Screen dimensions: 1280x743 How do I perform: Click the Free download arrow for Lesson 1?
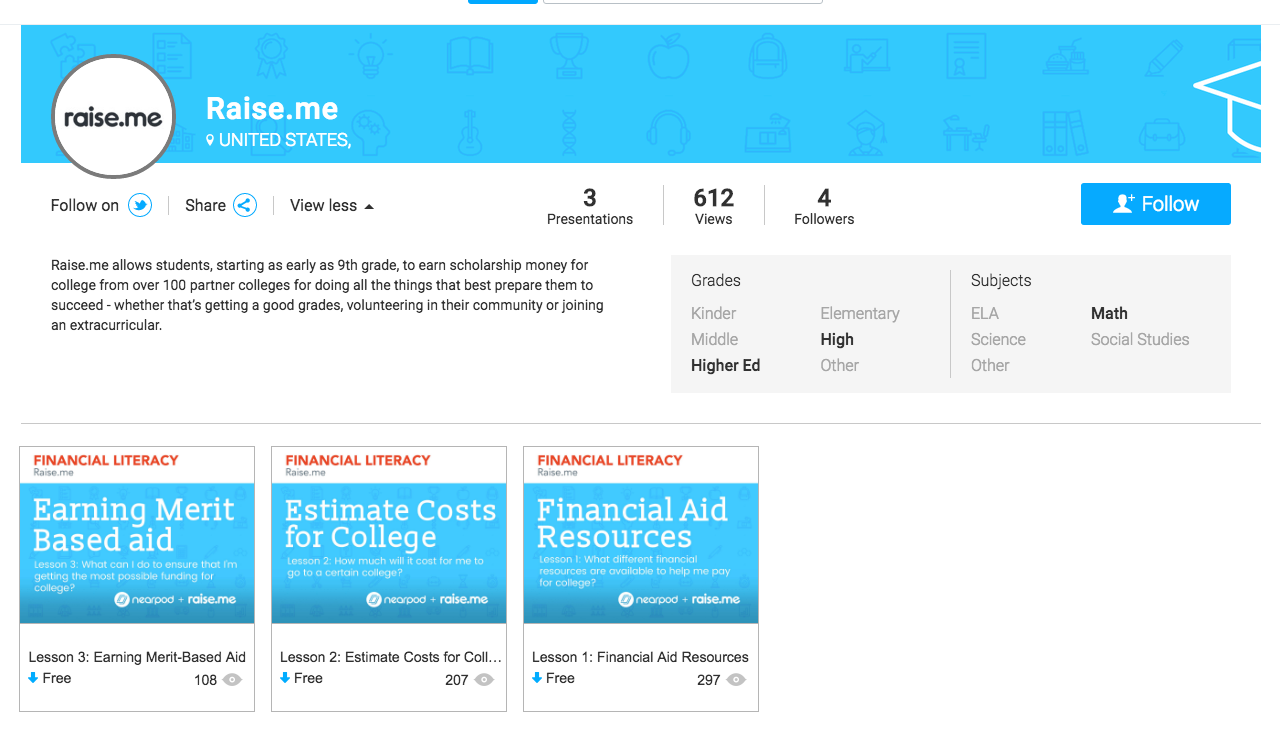pos(537,678)
